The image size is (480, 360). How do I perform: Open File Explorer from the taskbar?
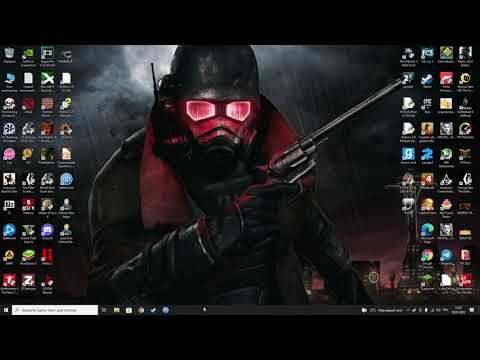pyautogui.click(x=117, y=310)
